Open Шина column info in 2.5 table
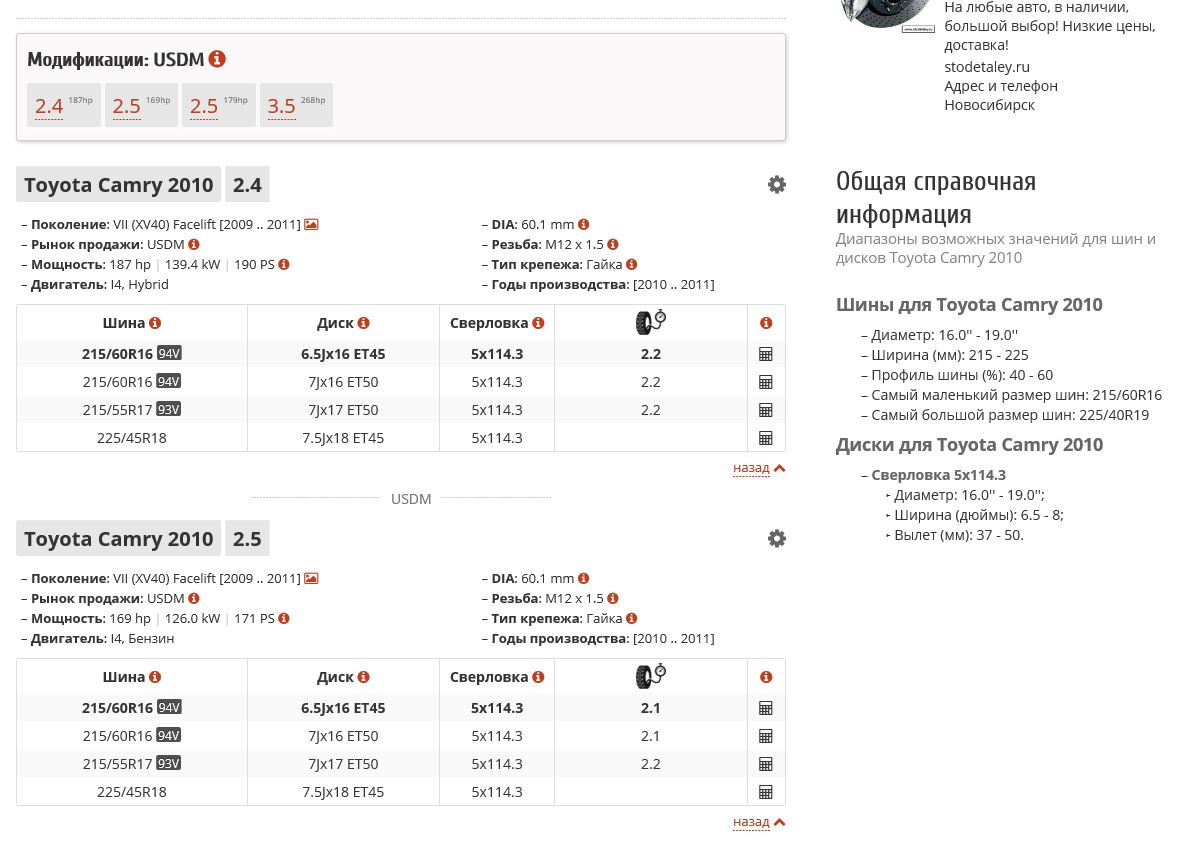The width and height of the screenshot is (1183, 843). coord(155,677)
